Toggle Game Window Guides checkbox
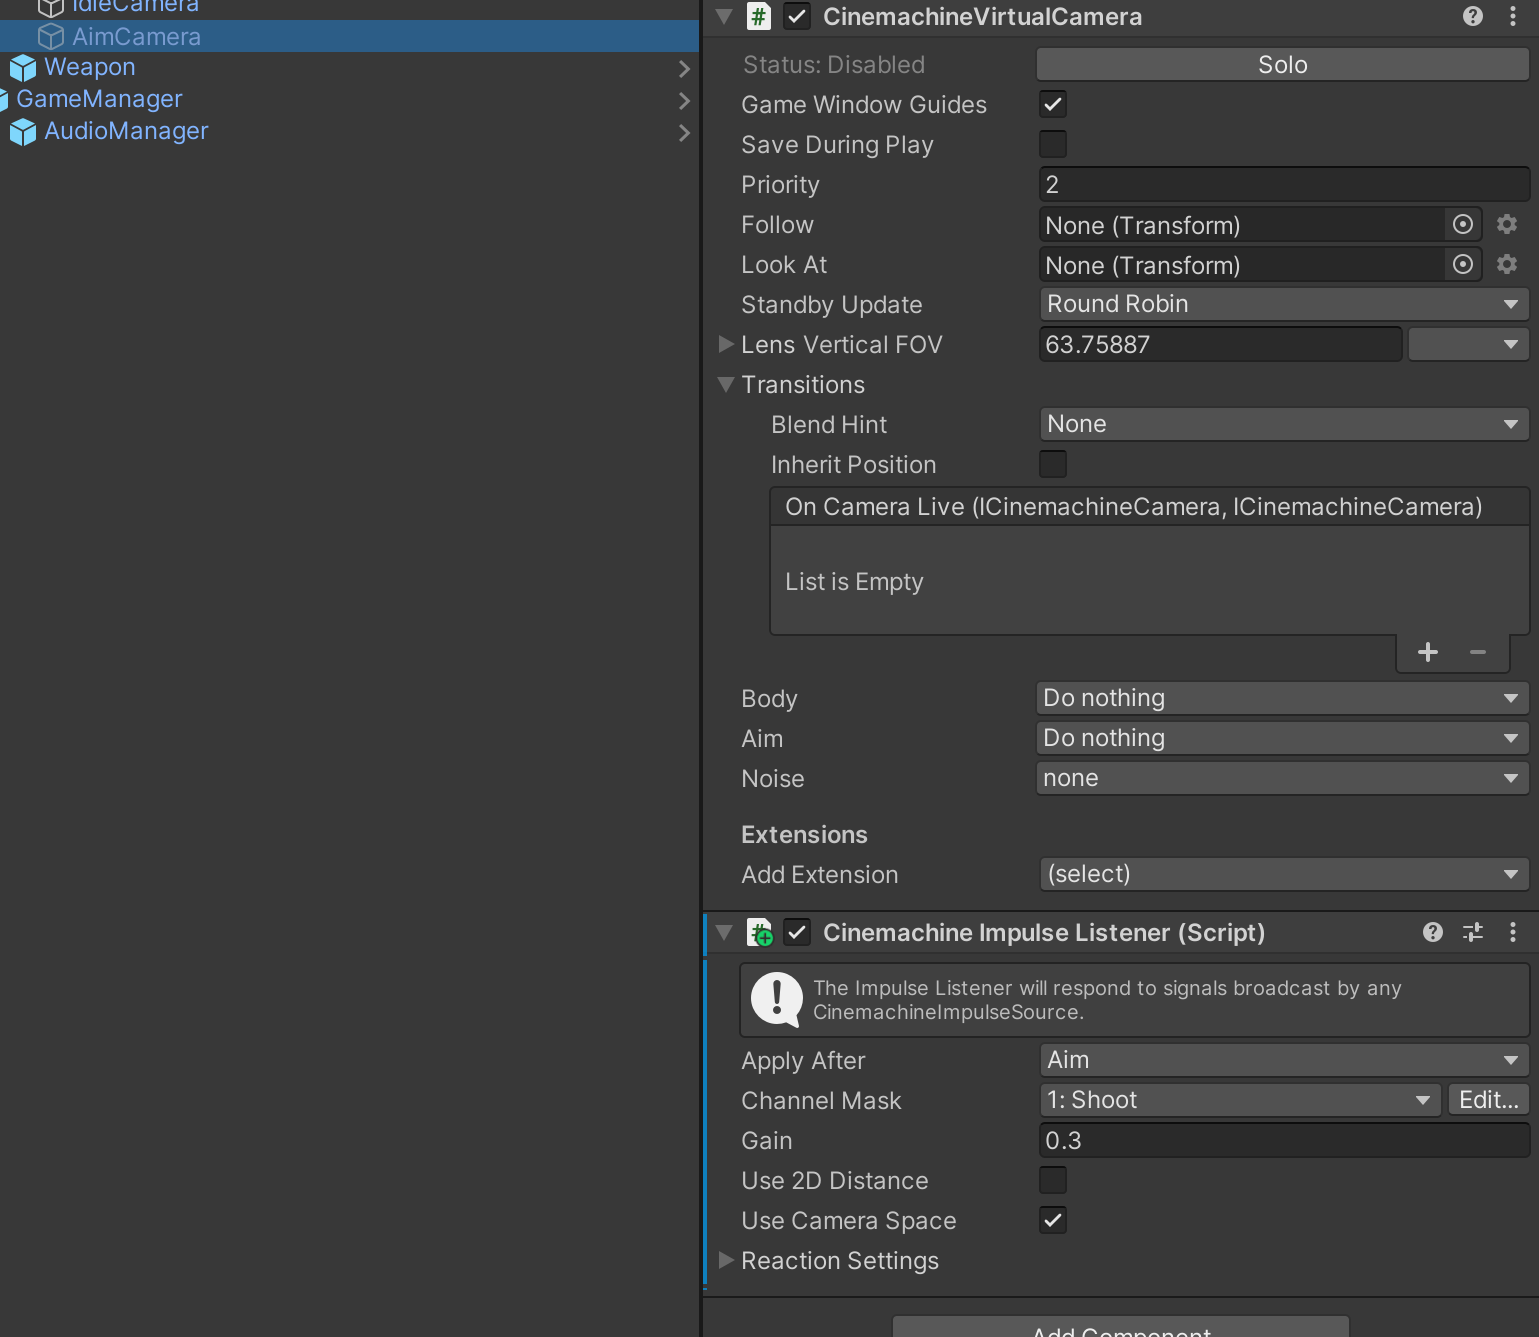This screenshot has width=1539, height=1337. tap(1053, 104)
